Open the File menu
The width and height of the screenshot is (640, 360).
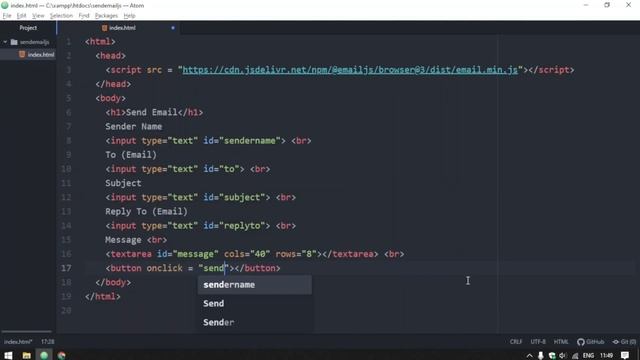click(7, 16)
